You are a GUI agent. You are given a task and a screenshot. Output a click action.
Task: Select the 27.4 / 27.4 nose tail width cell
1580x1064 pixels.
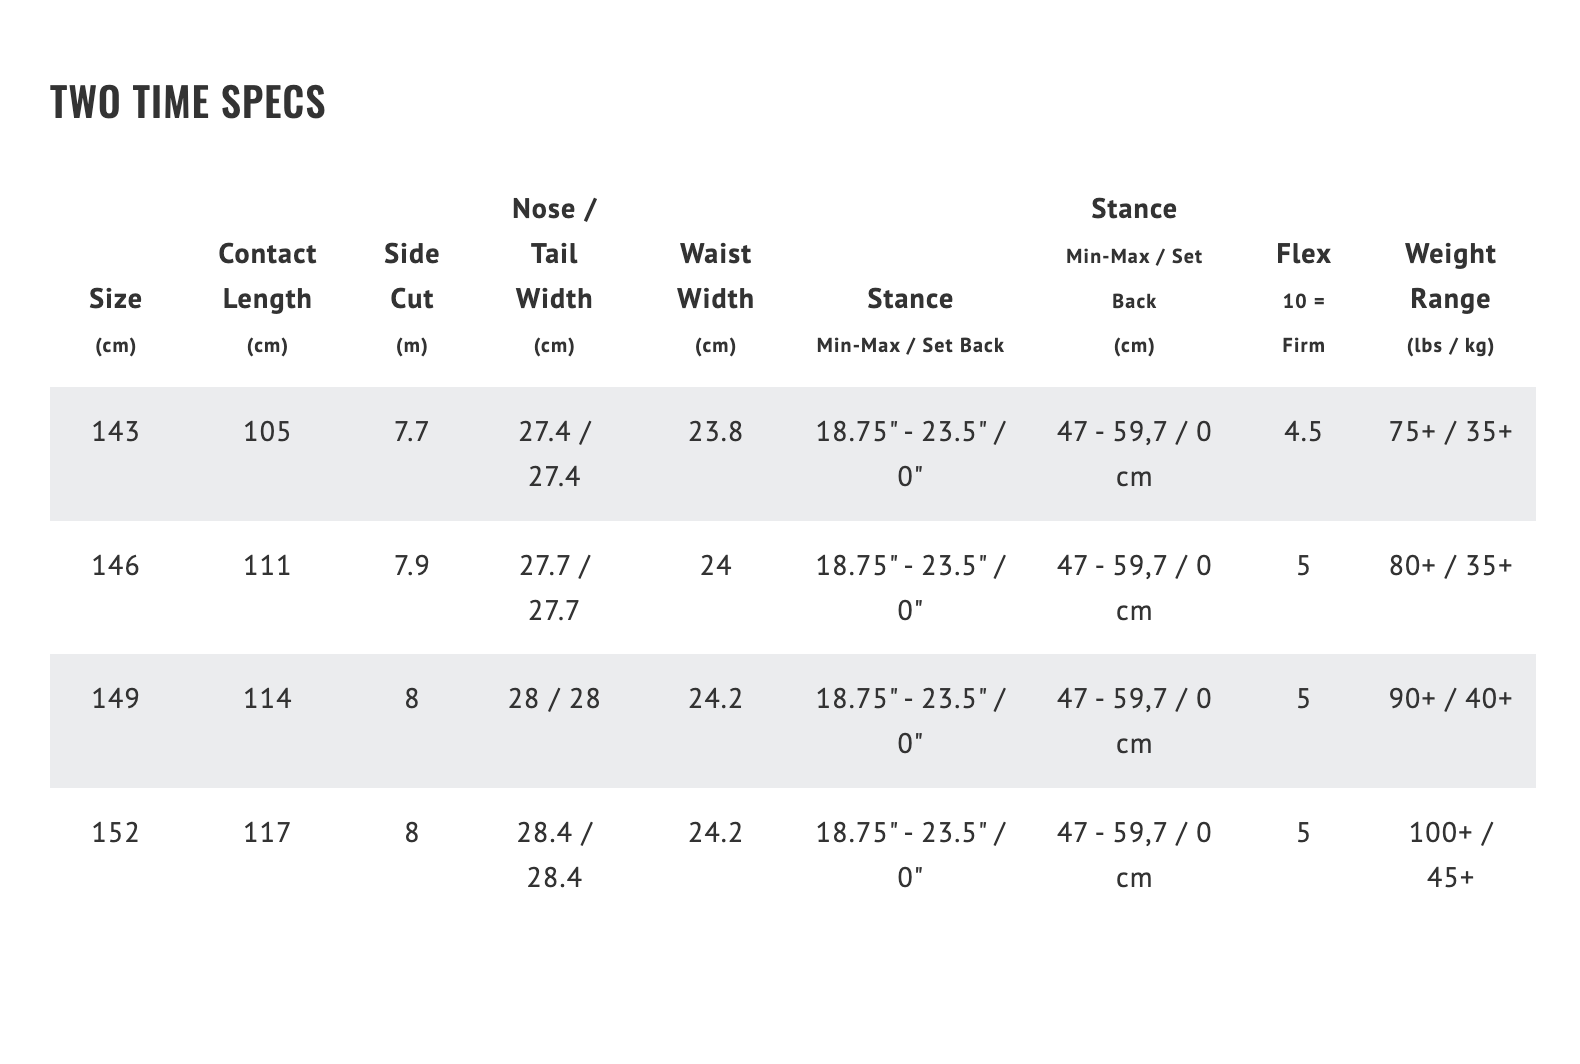click(x=554, y=454)
